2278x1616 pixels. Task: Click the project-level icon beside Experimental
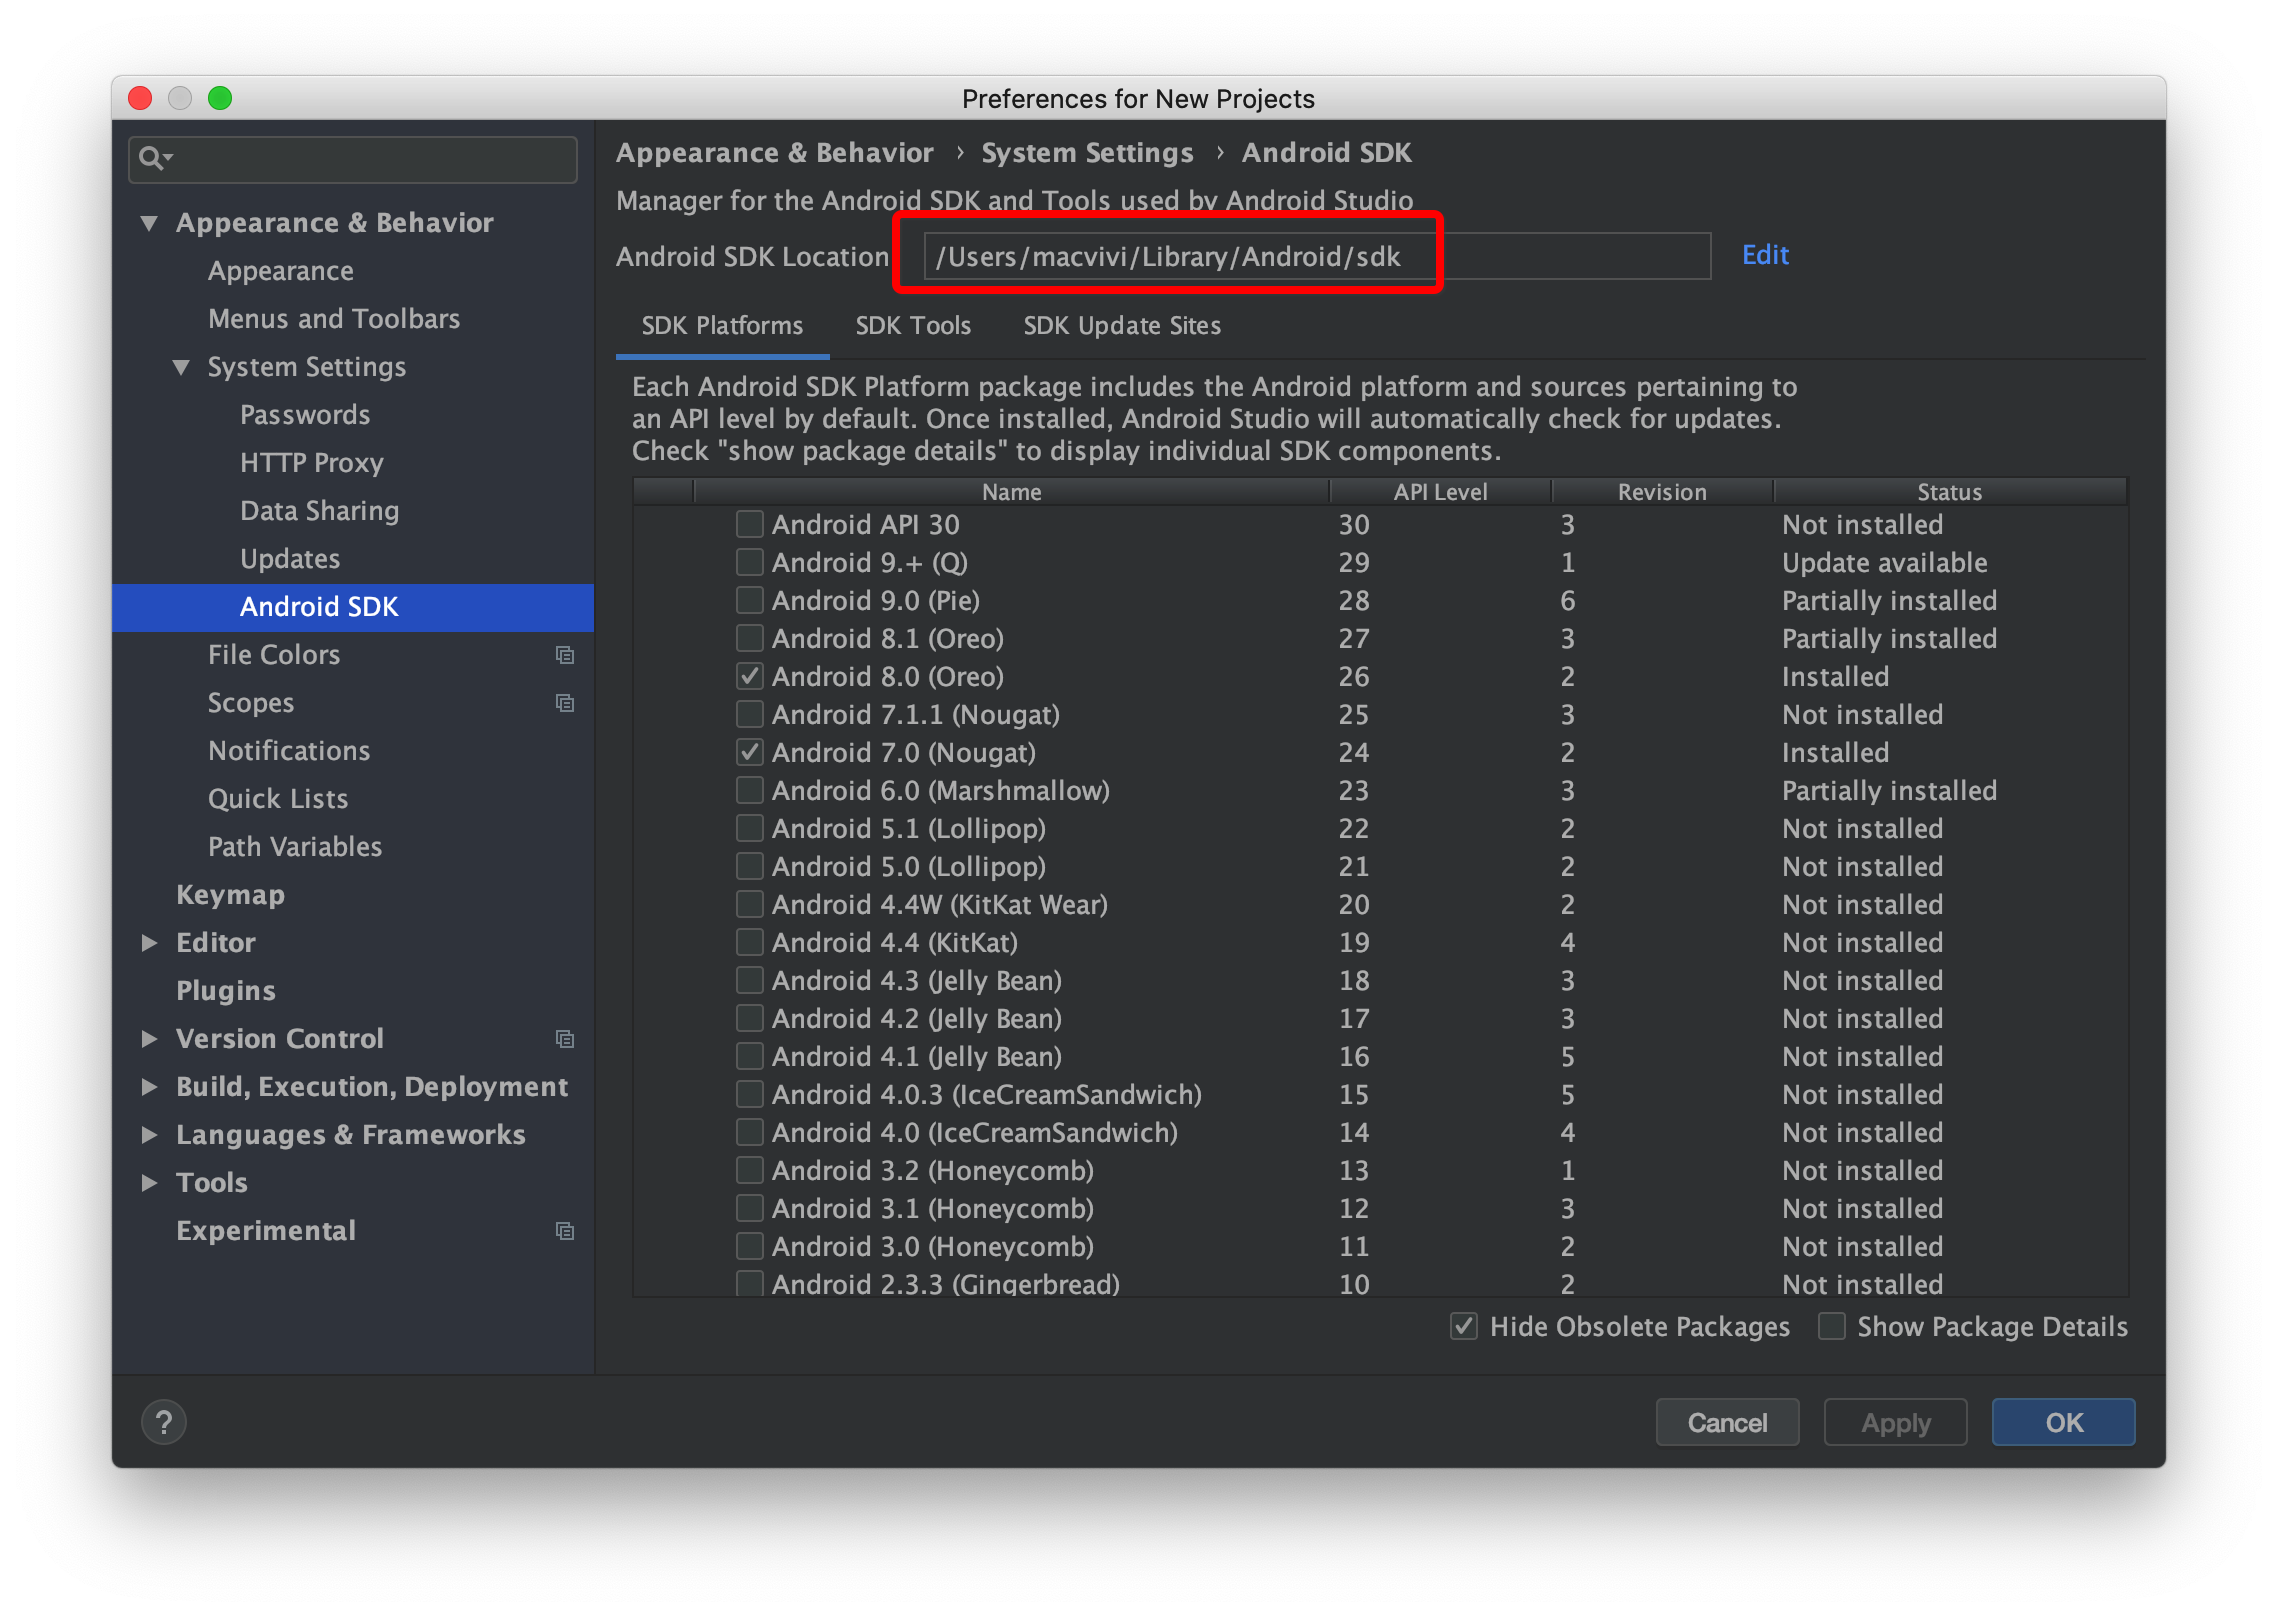565,1231
